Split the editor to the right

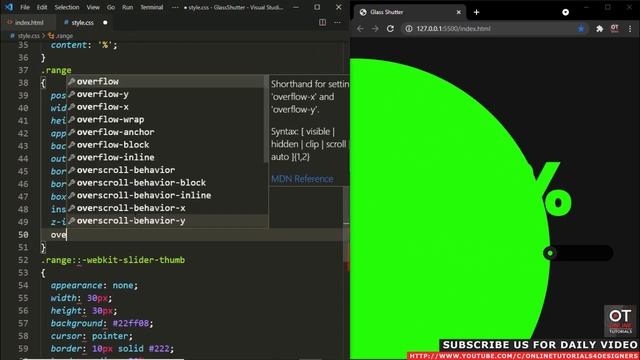tap(322, 22)
